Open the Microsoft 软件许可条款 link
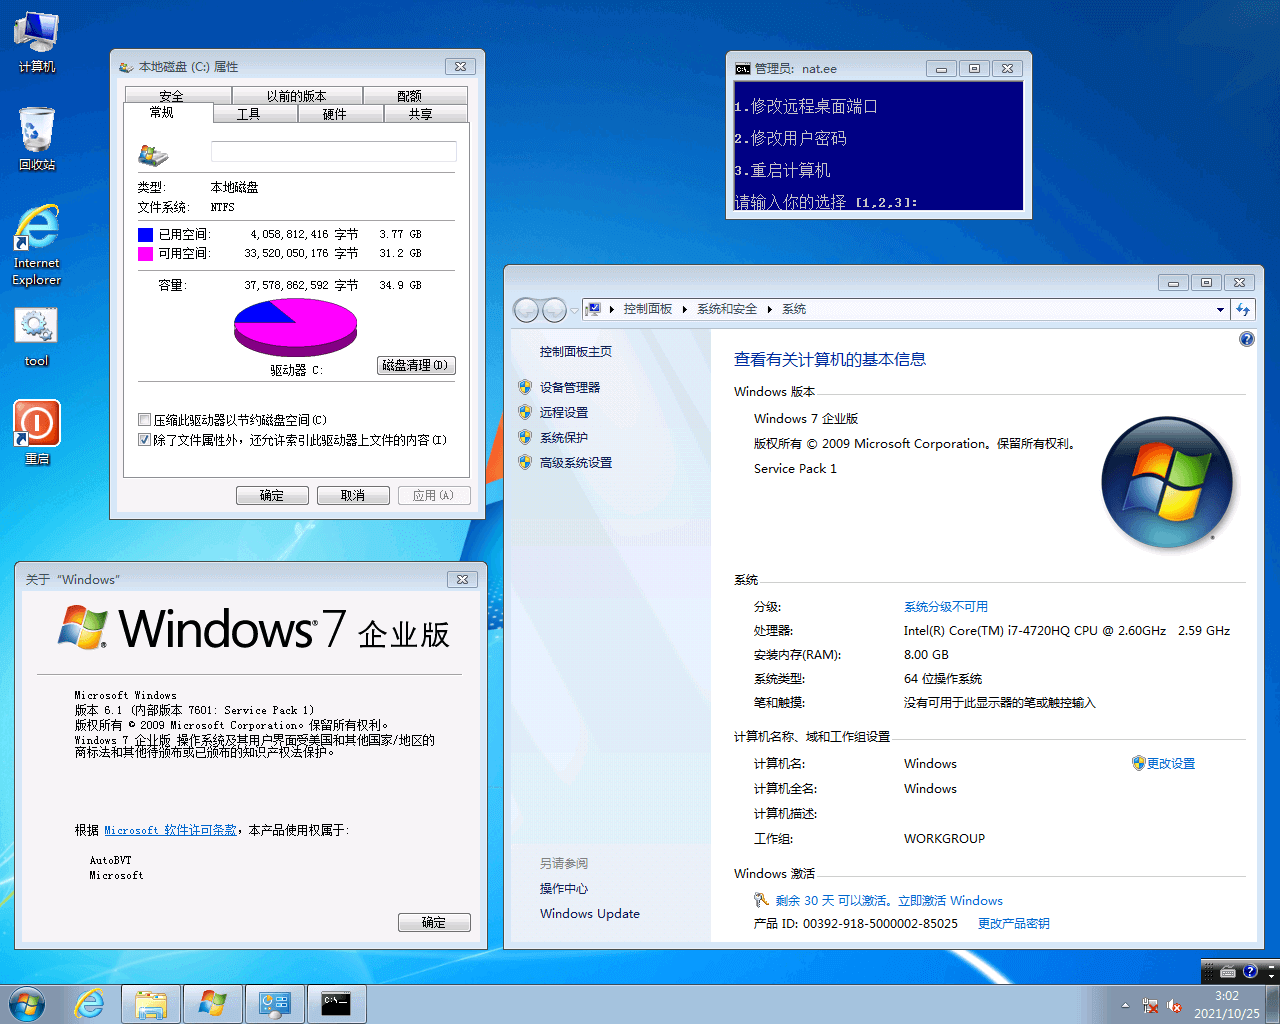This screenshot has width=1280, height=1024. pyautogui.click(x=170, y=830)
